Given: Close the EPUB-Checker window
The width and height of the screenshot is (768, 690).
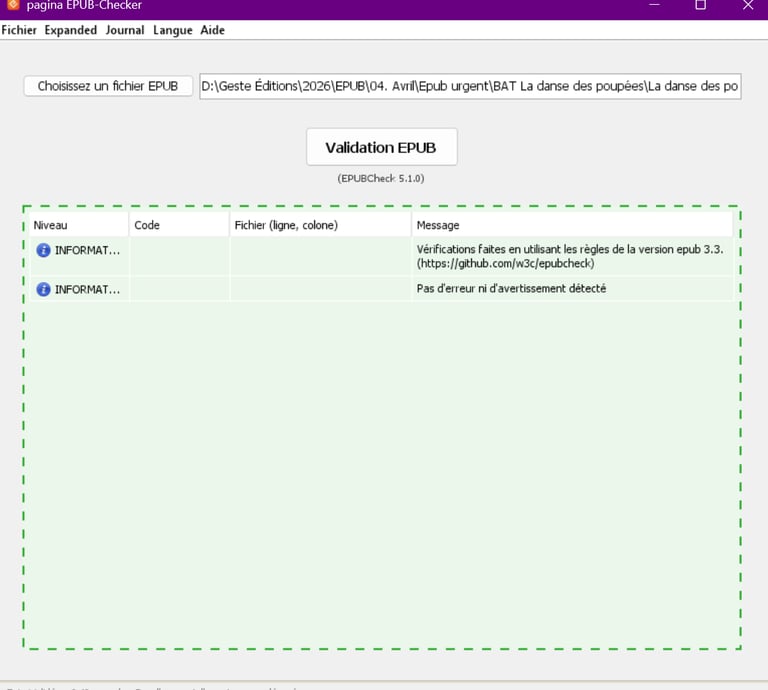Looking at the screenshot, I should [747, 5].
